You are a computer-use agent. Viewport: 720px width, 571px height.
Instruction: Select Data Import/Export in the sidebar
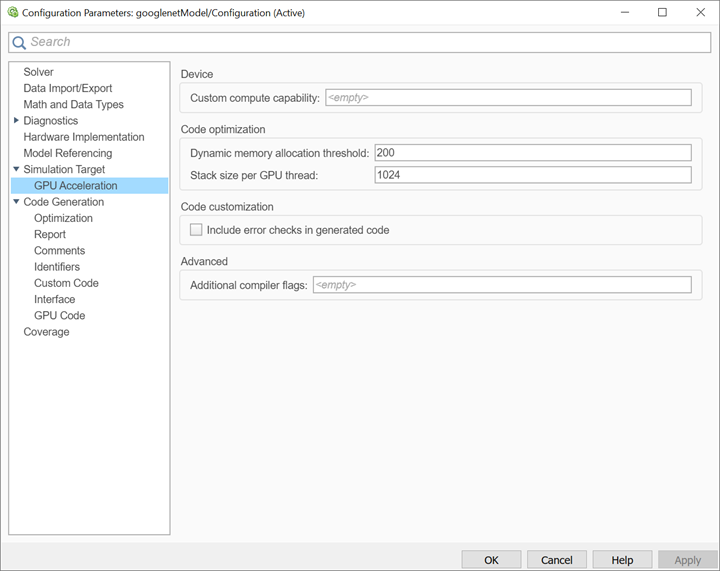point(68,88)
